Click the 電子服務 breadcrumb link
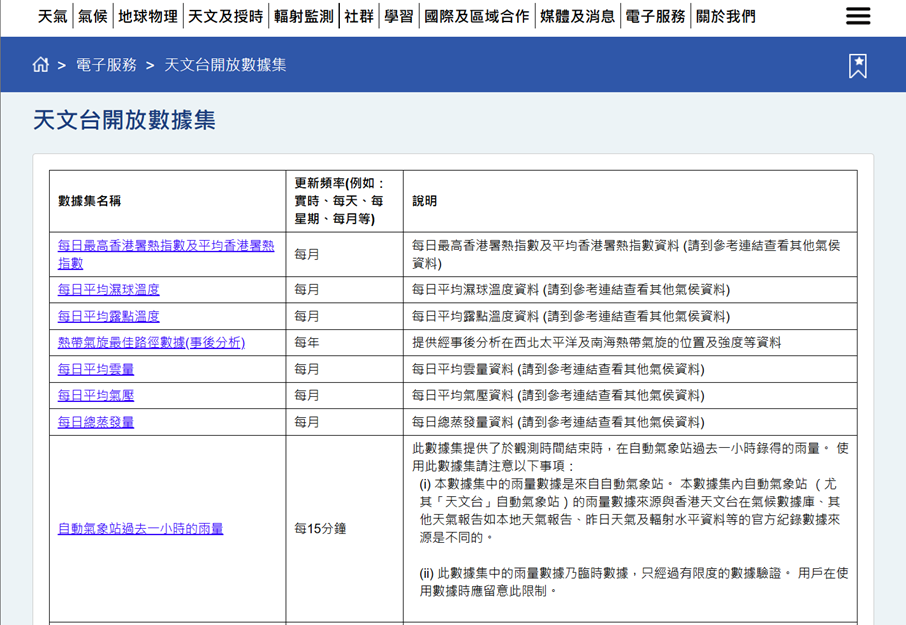Screen dimensions: 906x625 (x=106, y=65)
